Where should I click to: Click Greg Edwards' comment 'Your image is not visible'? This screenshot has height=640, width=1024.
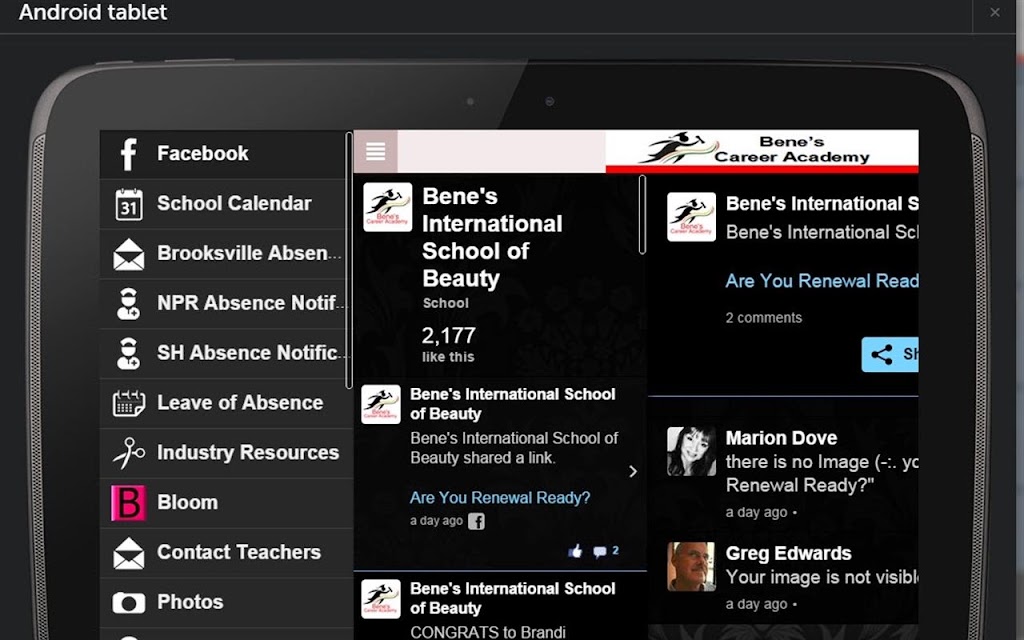click(x=822, y=577)
